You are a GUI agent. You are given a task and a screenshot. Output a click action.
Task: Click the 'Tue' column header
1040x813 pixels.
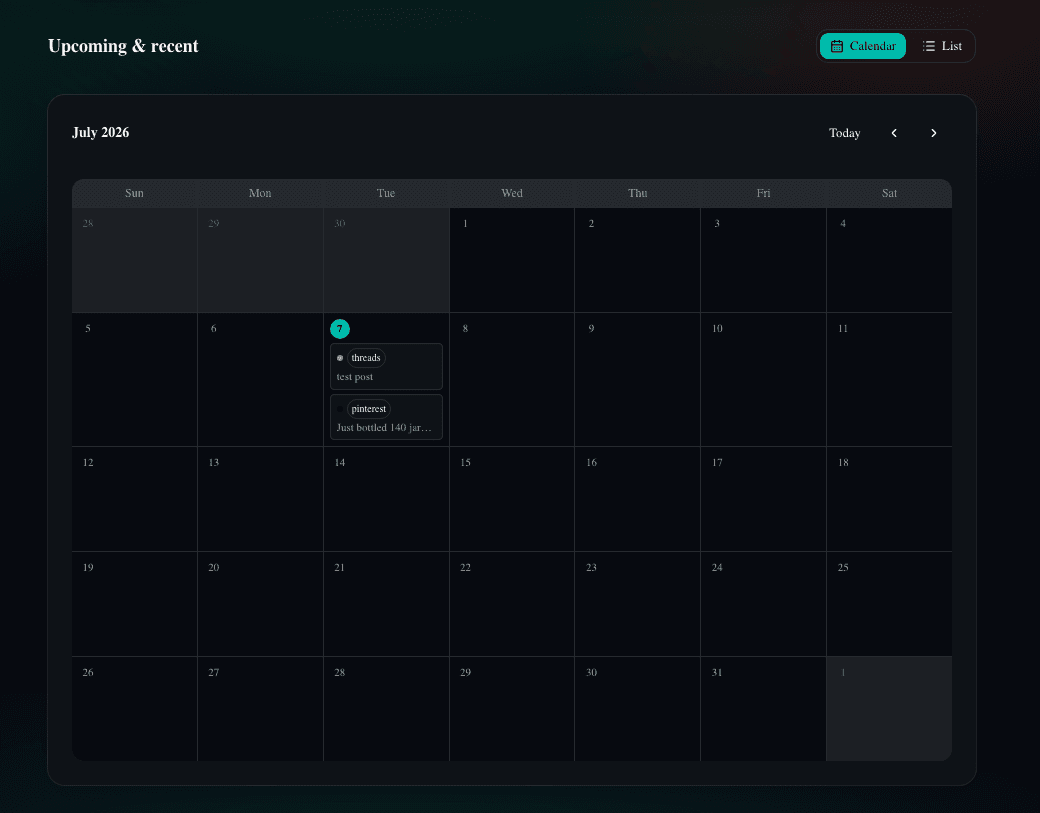pos(386,193)
